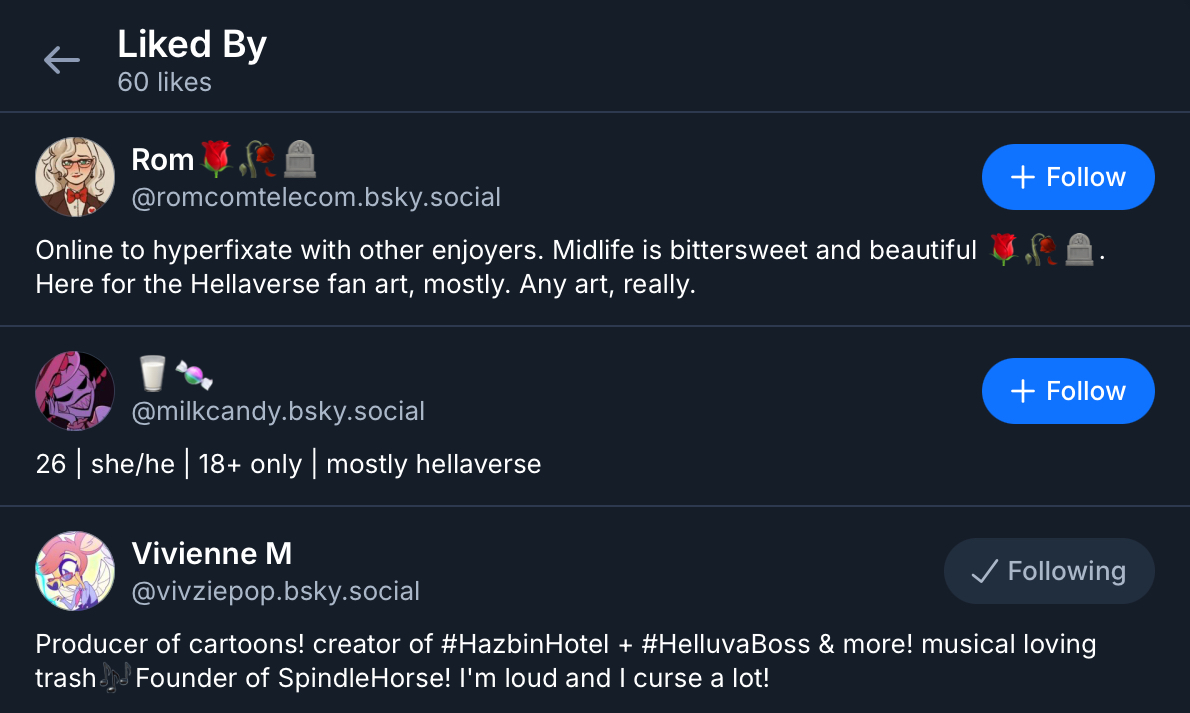This screenshot has width=1190, height=713.
Task: Open the @romcomtelecom.bsky.social handle
Action: click(x=316, y=197)
